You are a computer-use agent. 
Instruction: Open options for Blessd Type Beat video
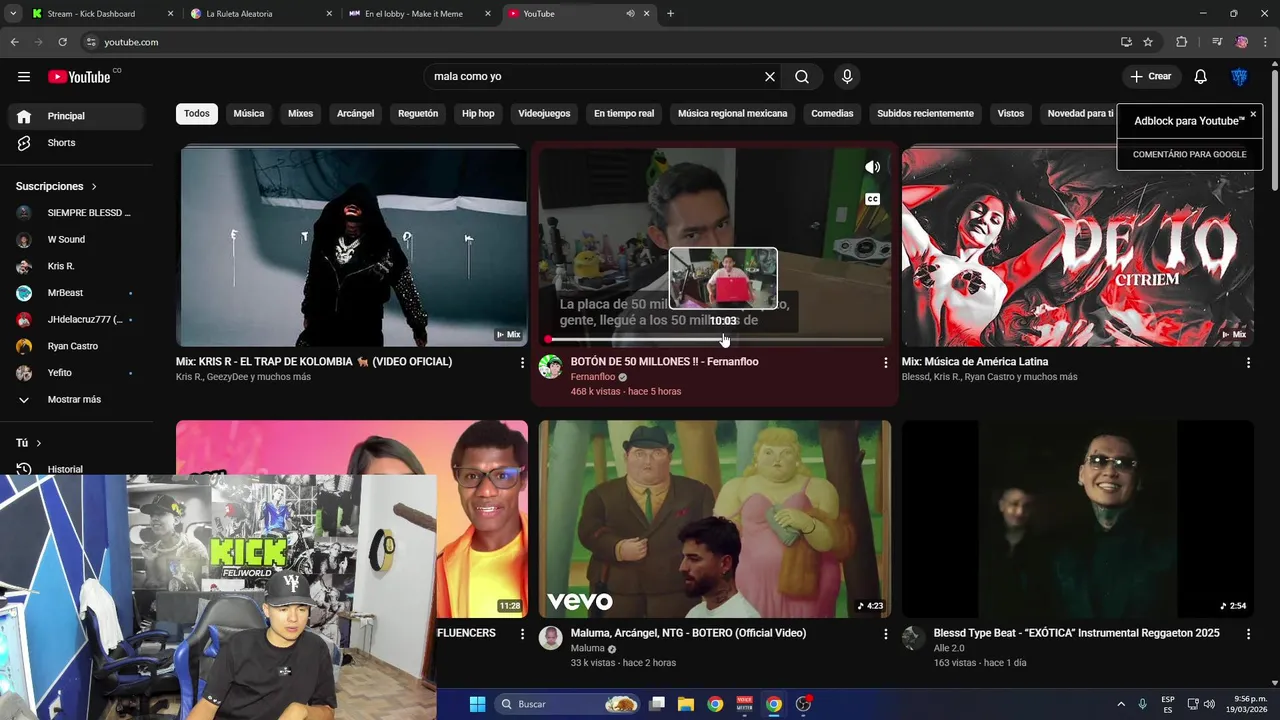pyautogui.click(x=1248, y=634)
